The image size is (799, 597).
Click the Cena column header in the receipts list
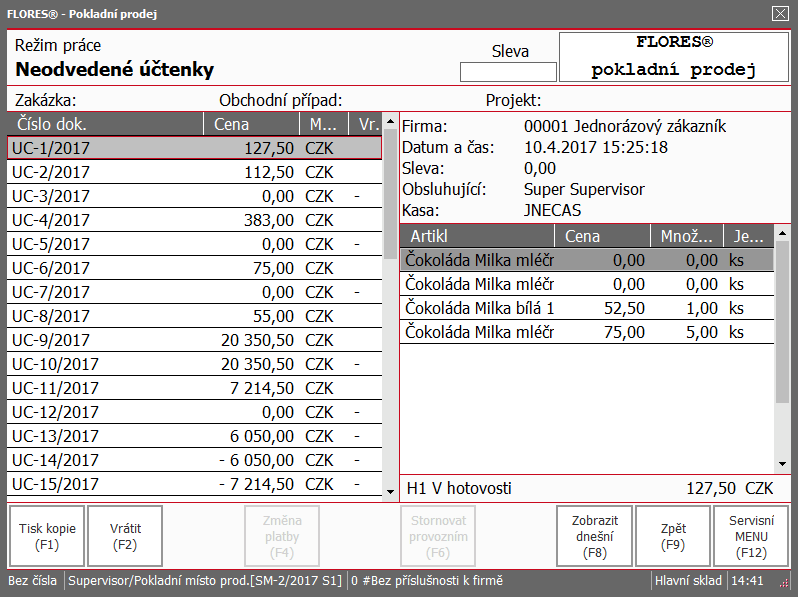251,124
